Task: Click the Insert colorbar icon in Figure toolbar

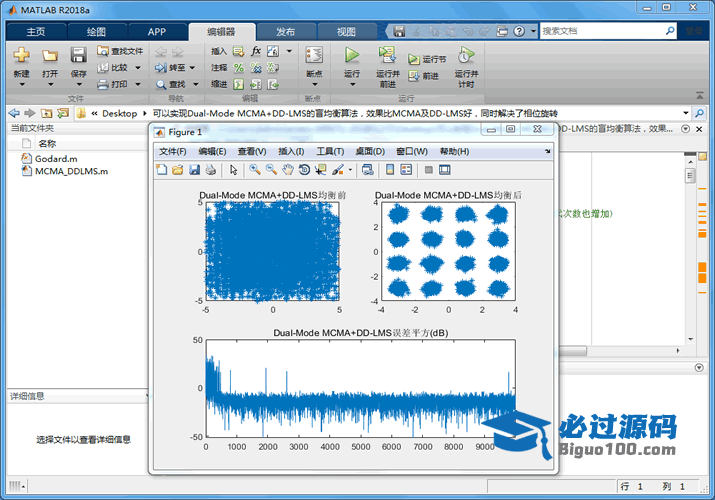Action: tap(391, 170)
